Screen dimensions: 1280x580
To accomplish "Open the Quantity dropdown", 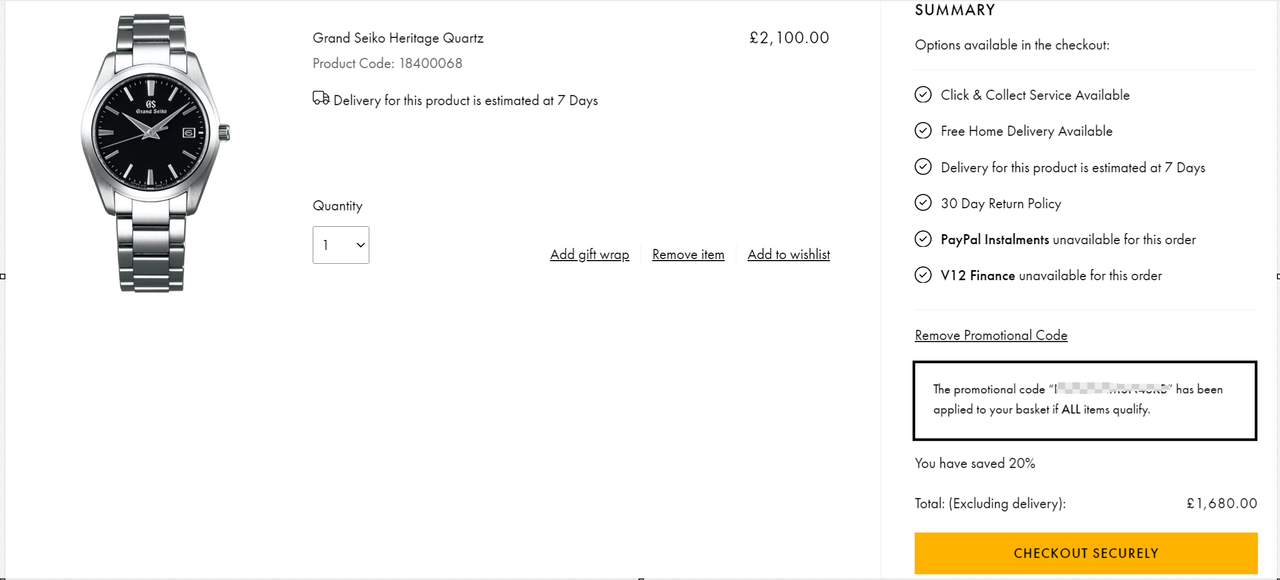I will [341, 245].
